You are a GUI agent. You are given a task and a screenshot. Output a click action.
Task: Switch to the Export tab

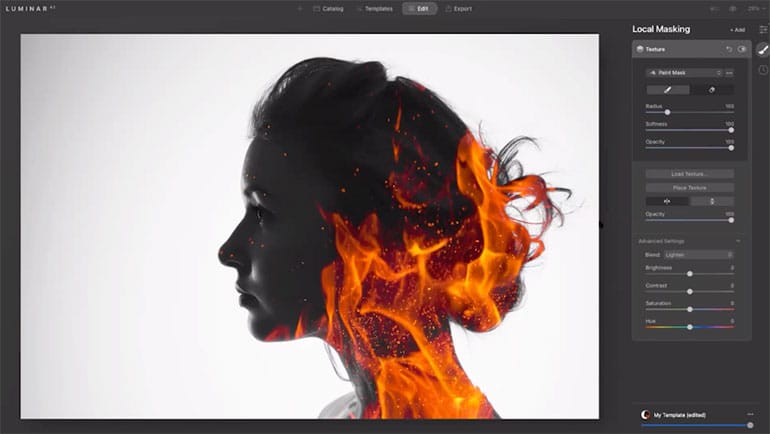(458, 8)
